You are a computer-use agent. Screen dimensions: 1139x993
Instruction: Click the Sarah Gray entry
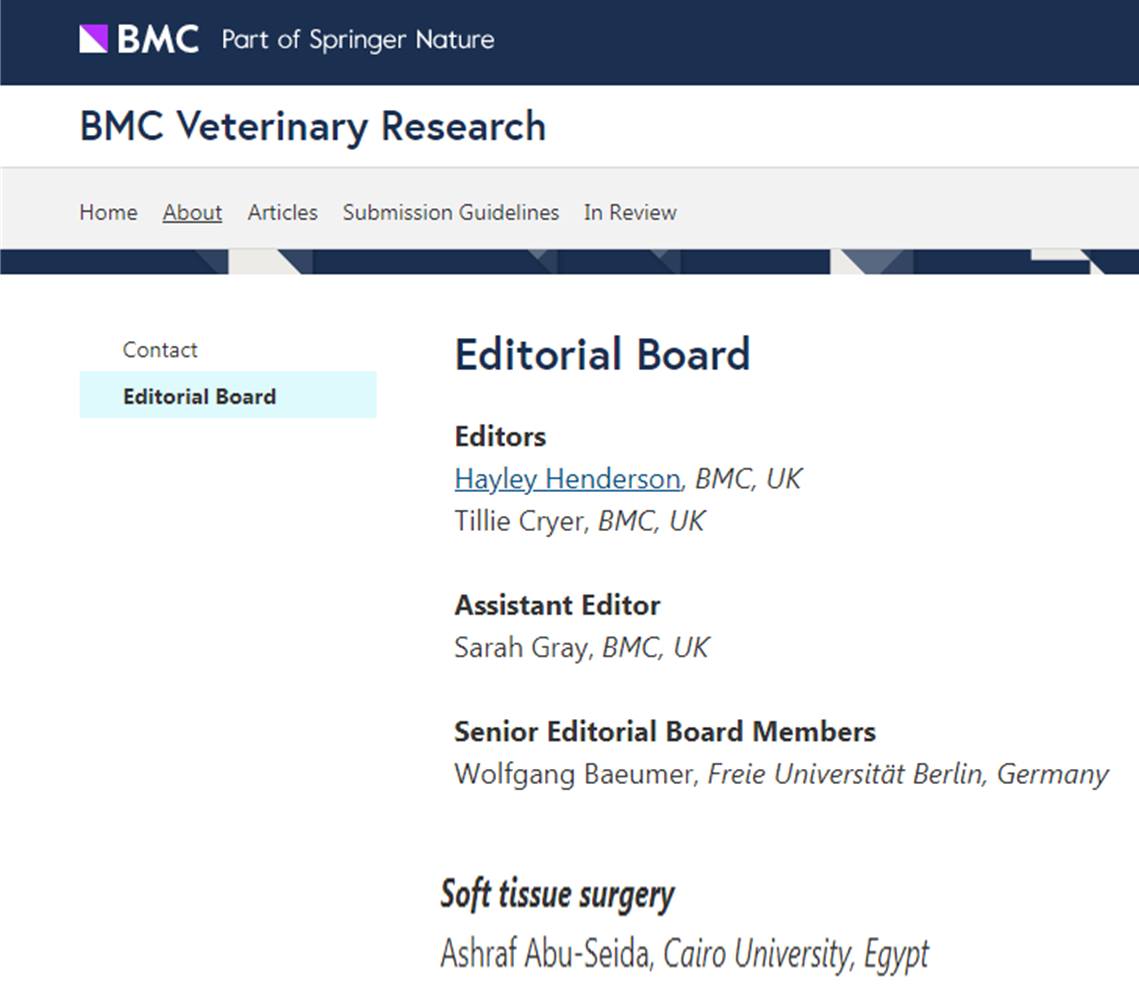[x=521, y=647]
